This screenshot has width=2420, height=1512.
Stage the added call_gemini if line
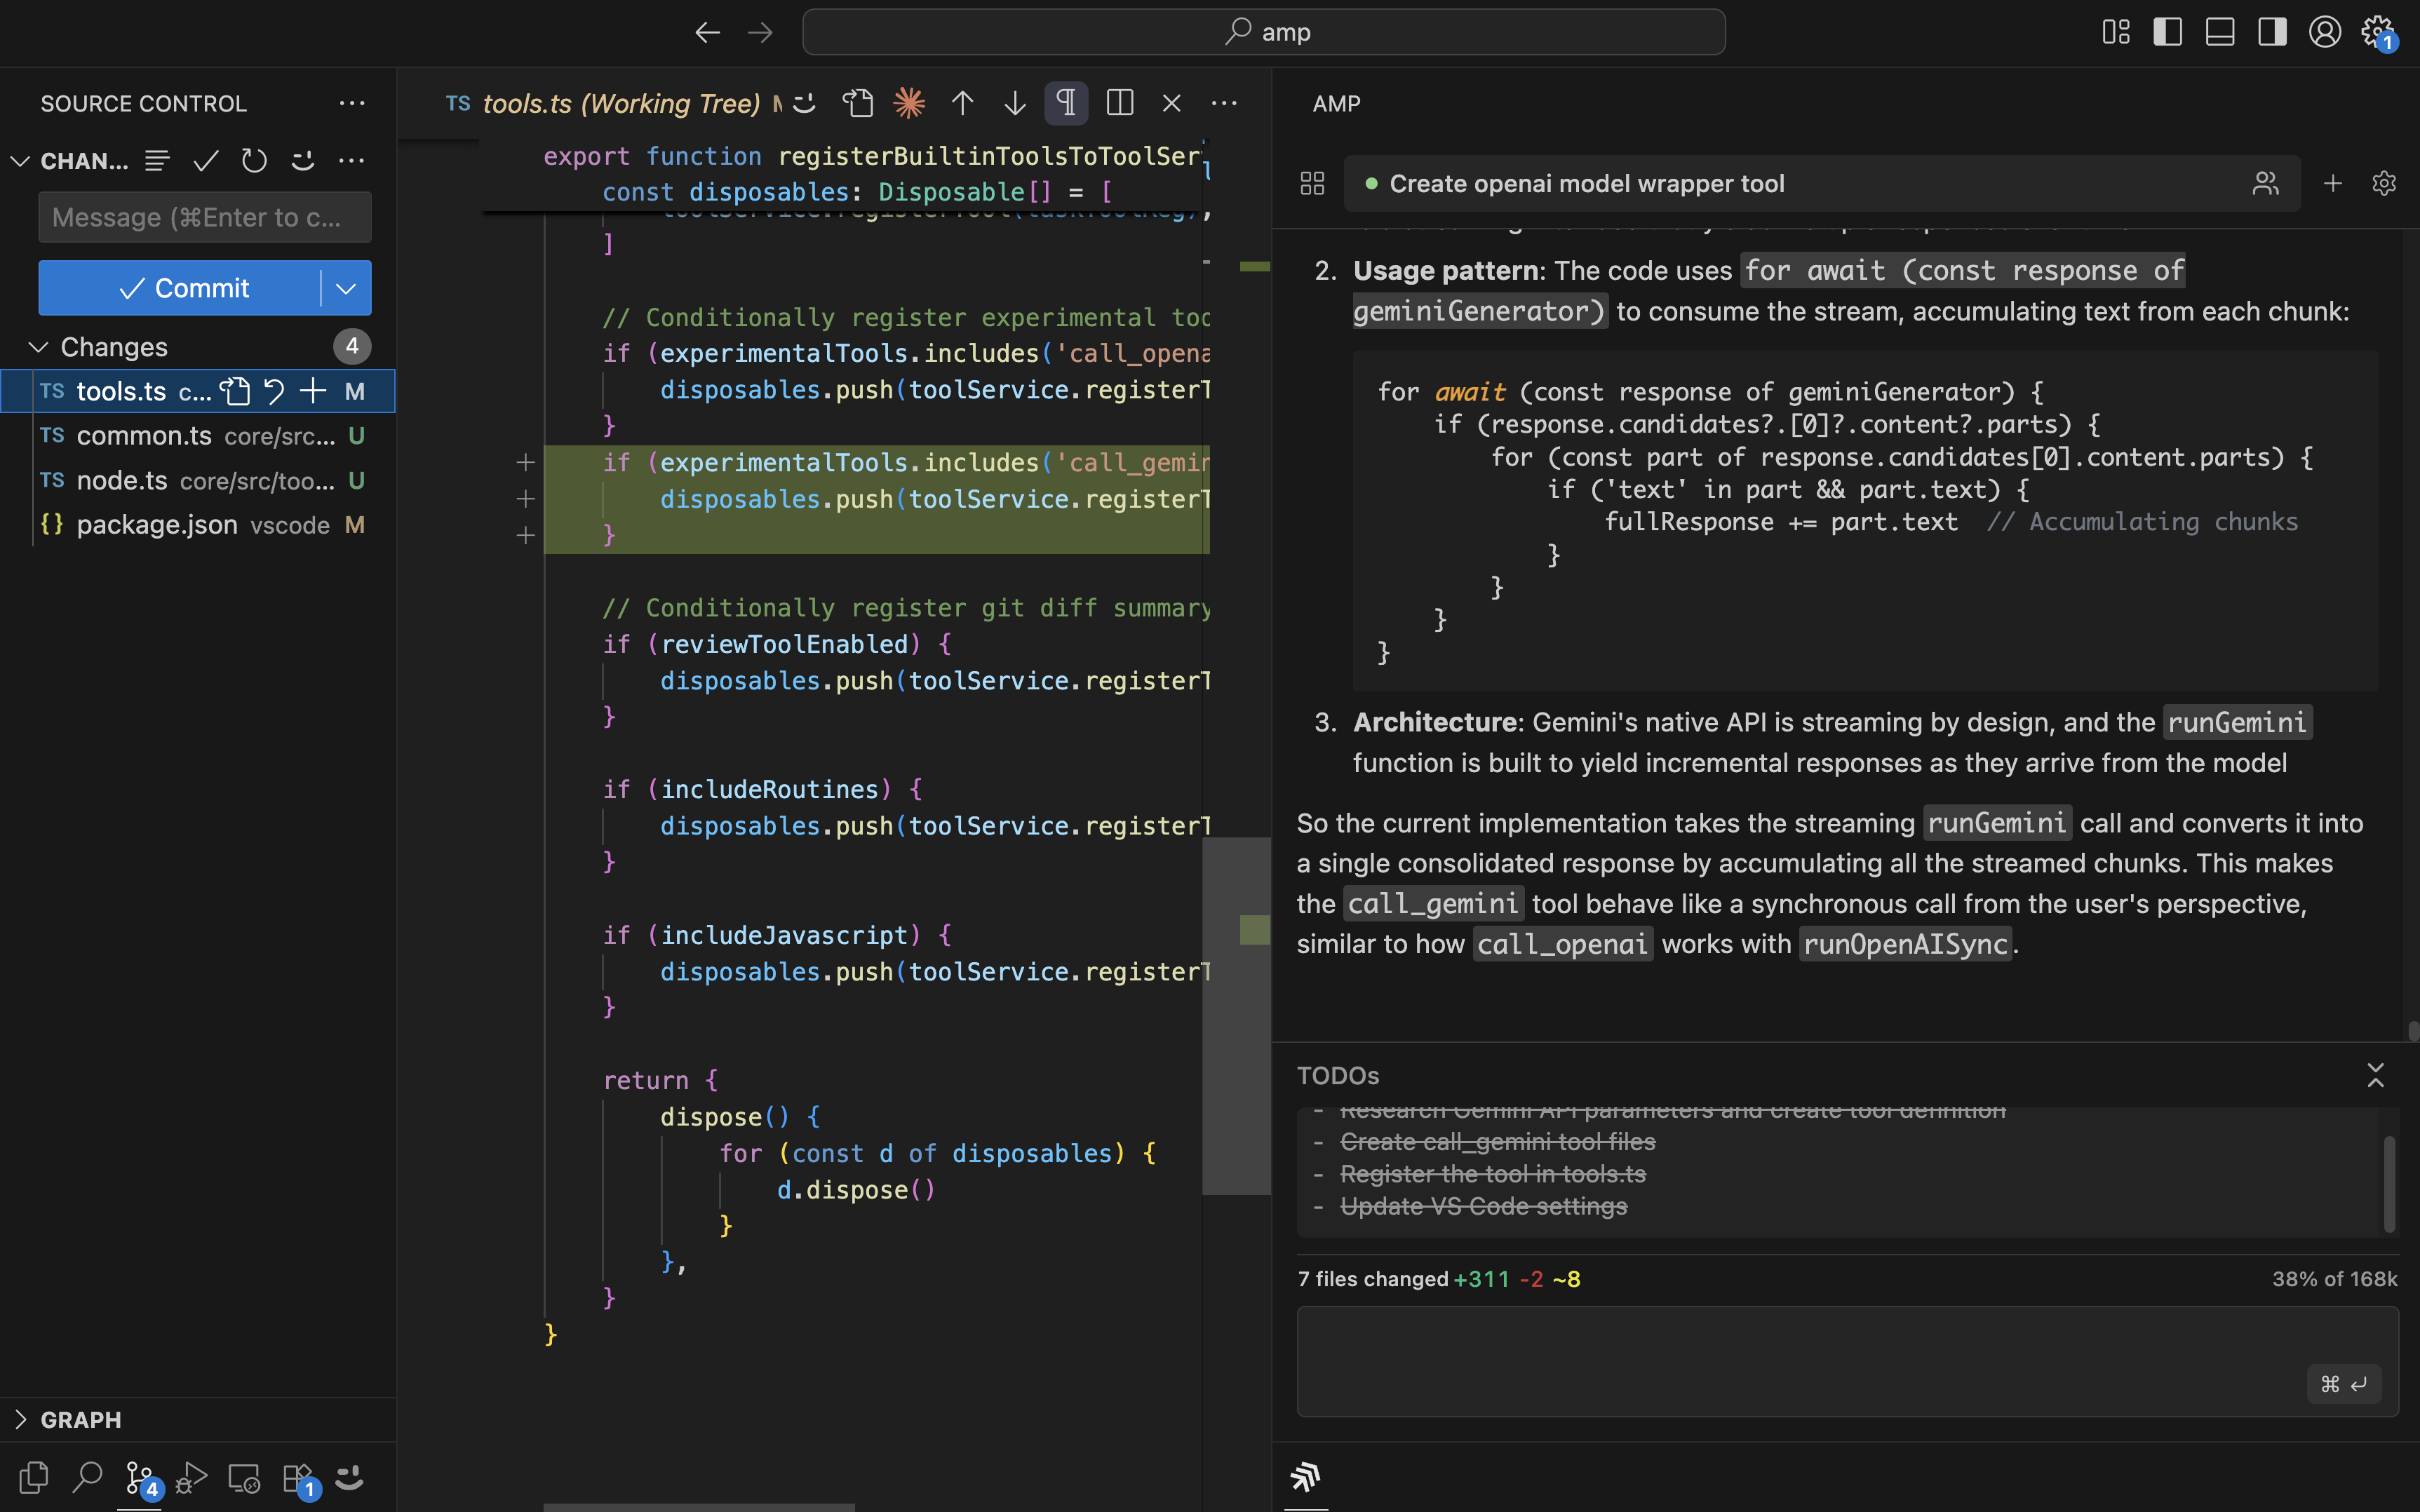[526, 462]
